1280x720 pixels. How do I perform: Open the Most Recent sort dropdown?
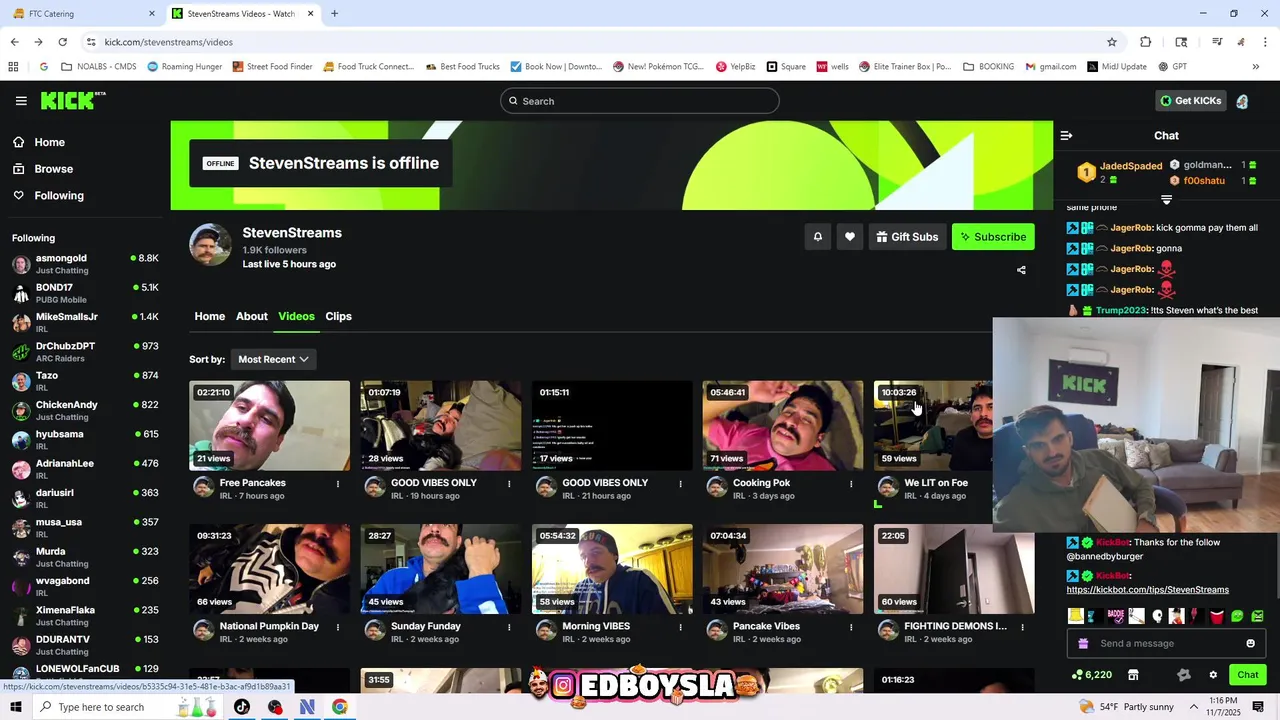pyautogui.click(x=273, y=359)
